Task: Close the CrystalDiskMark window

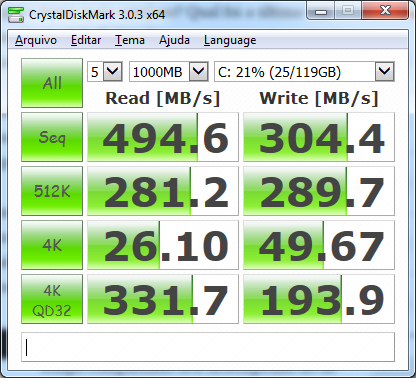Action: (x=385, y=11)
